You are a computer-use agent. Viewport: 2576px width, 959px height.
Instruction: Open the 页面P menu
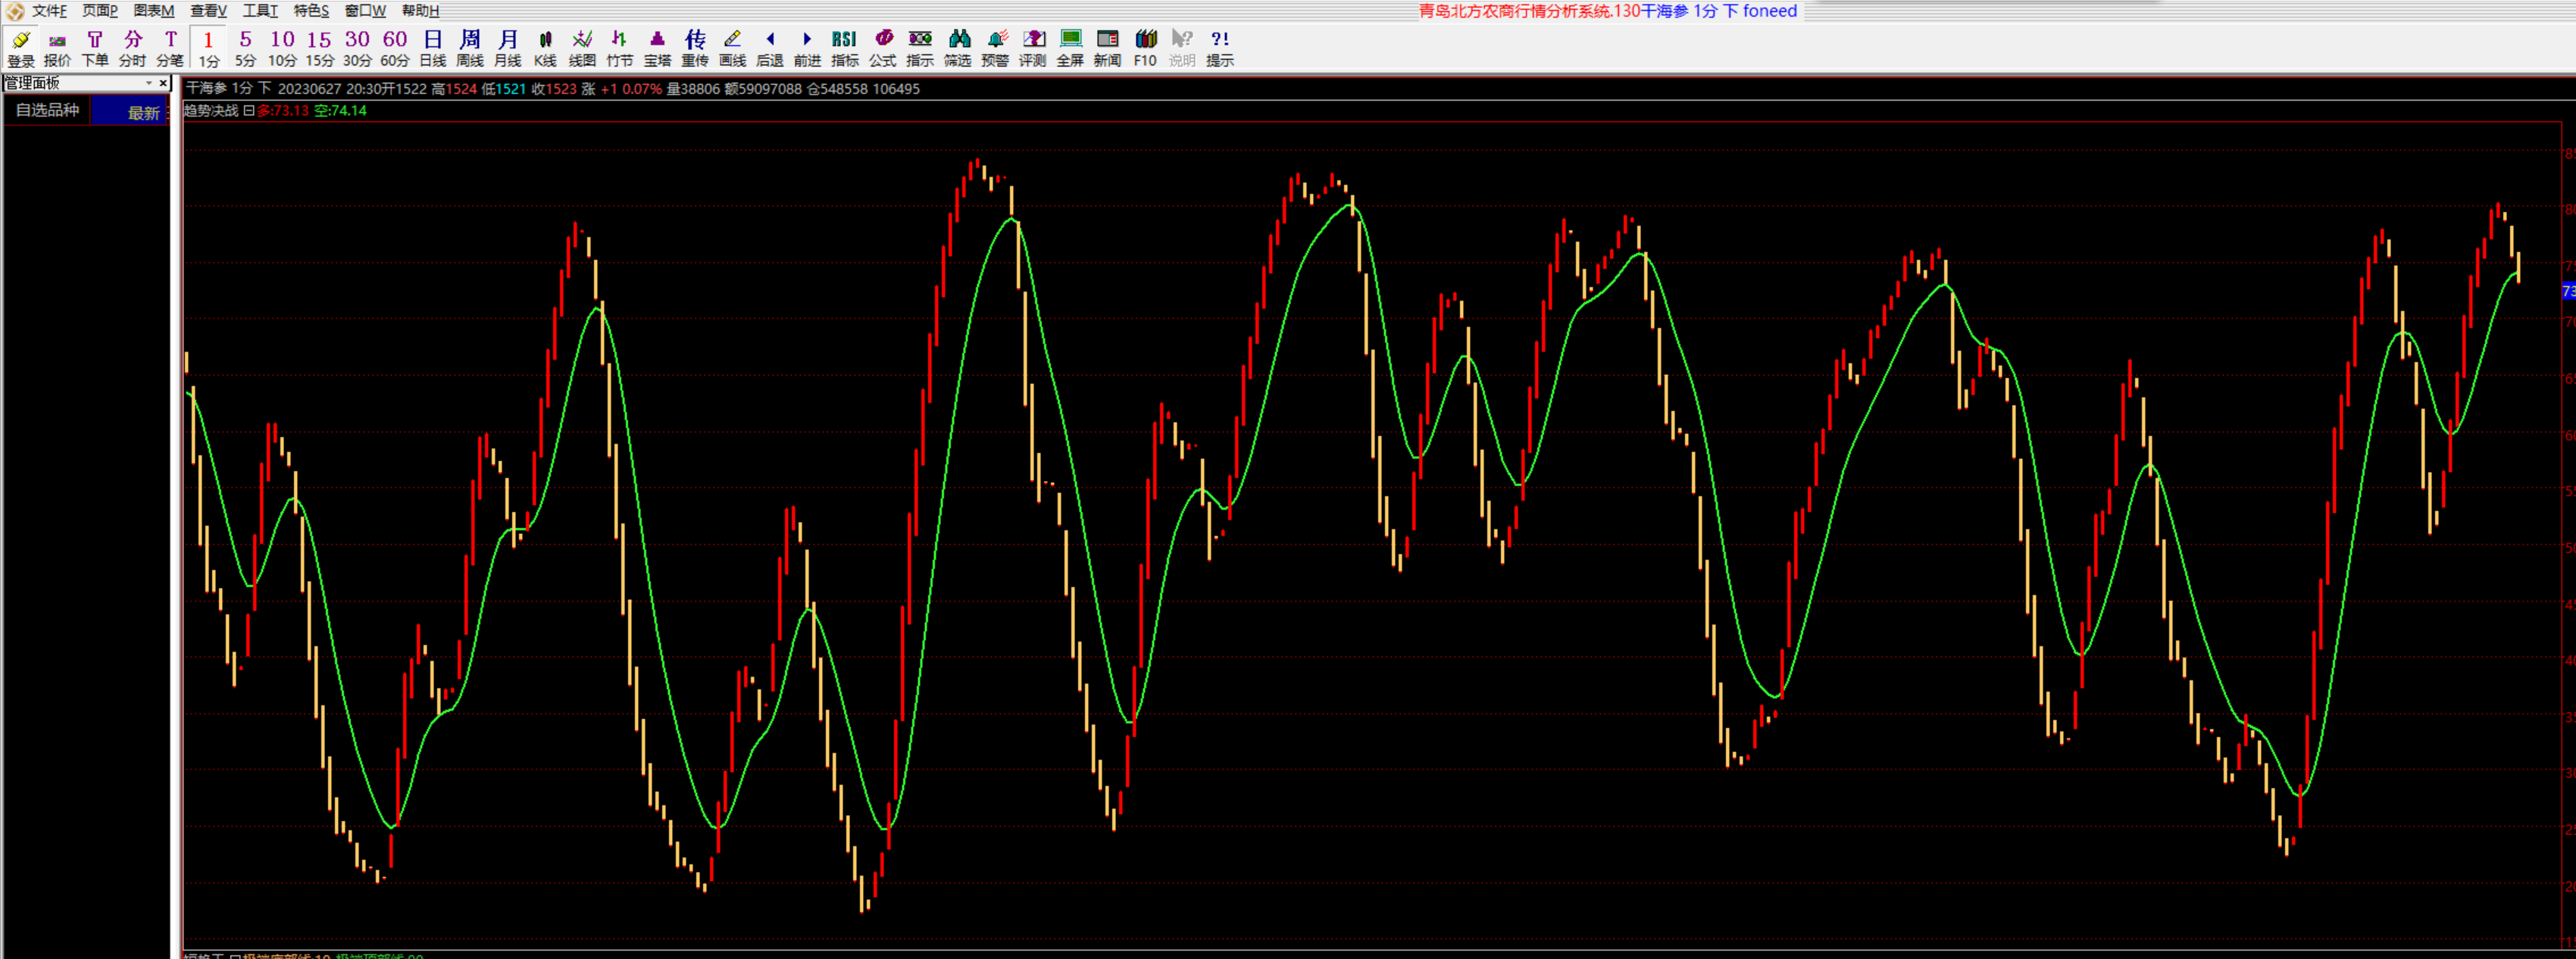coord(100,11)
